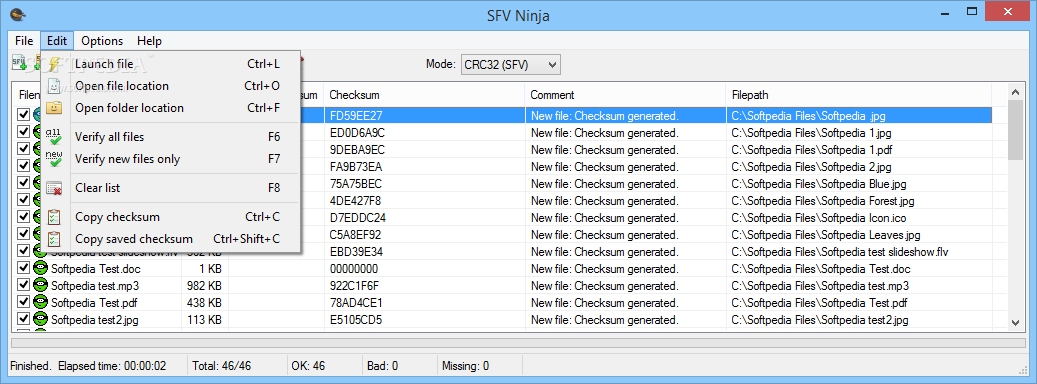This screenshot has height=384, width=1037.
Task: Select the checksum cell C5A8EF92
Action: point(355,235)
